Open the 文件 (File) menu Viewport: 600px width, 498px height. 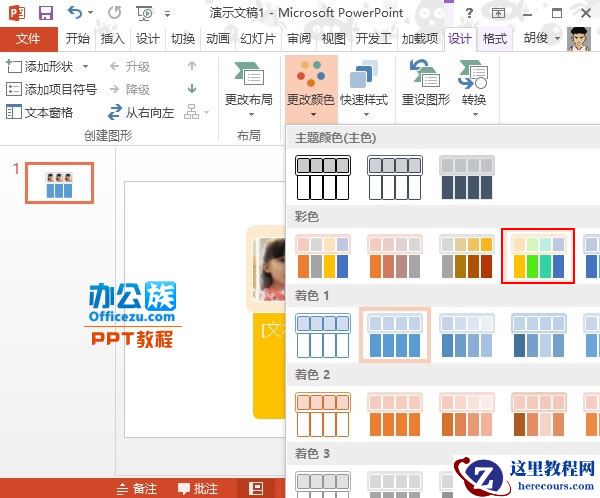29,39
